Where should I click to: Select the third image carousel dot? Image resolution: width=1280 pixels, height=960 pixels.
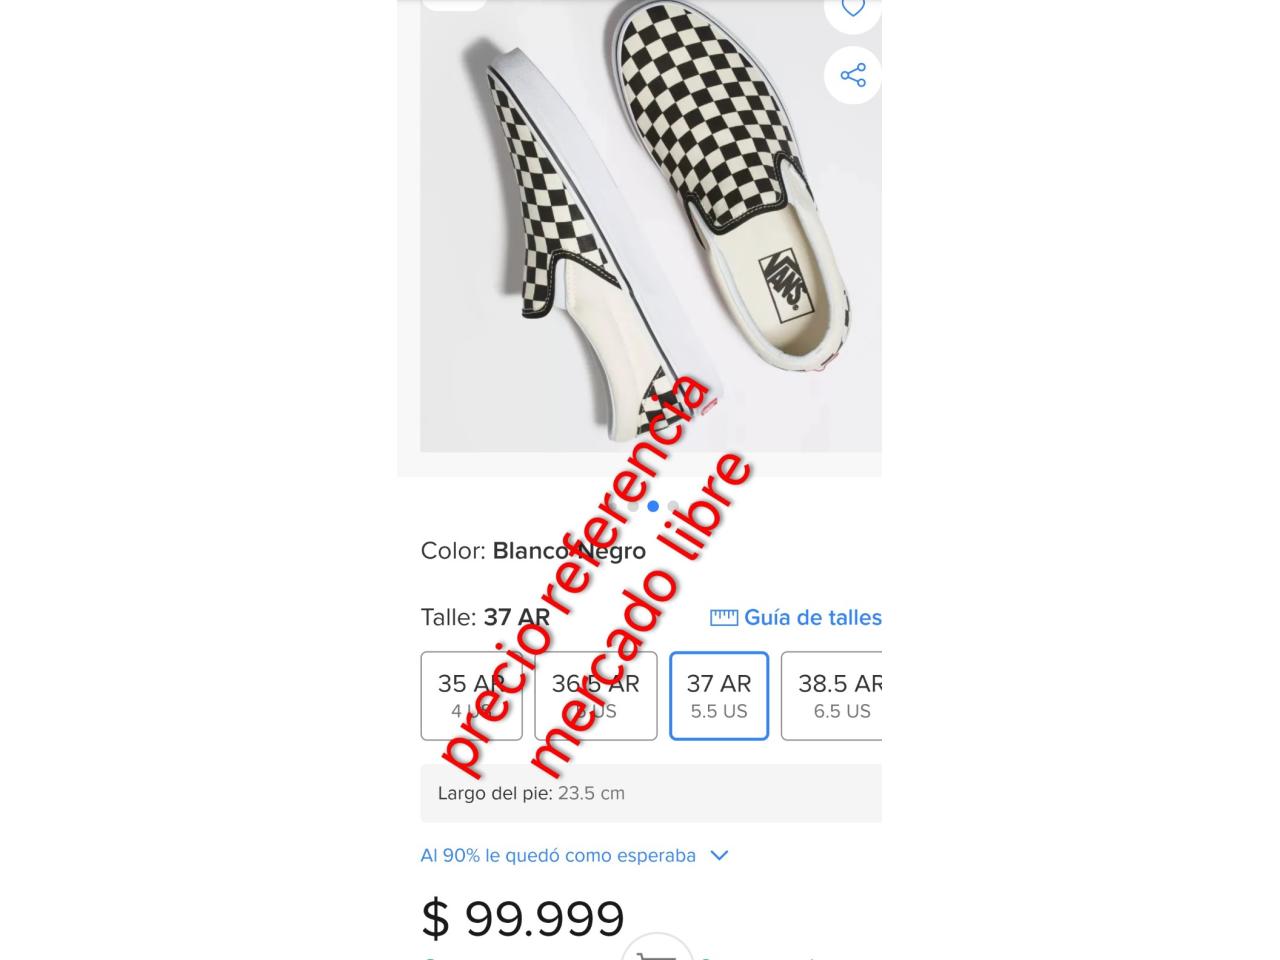point(673,506)
